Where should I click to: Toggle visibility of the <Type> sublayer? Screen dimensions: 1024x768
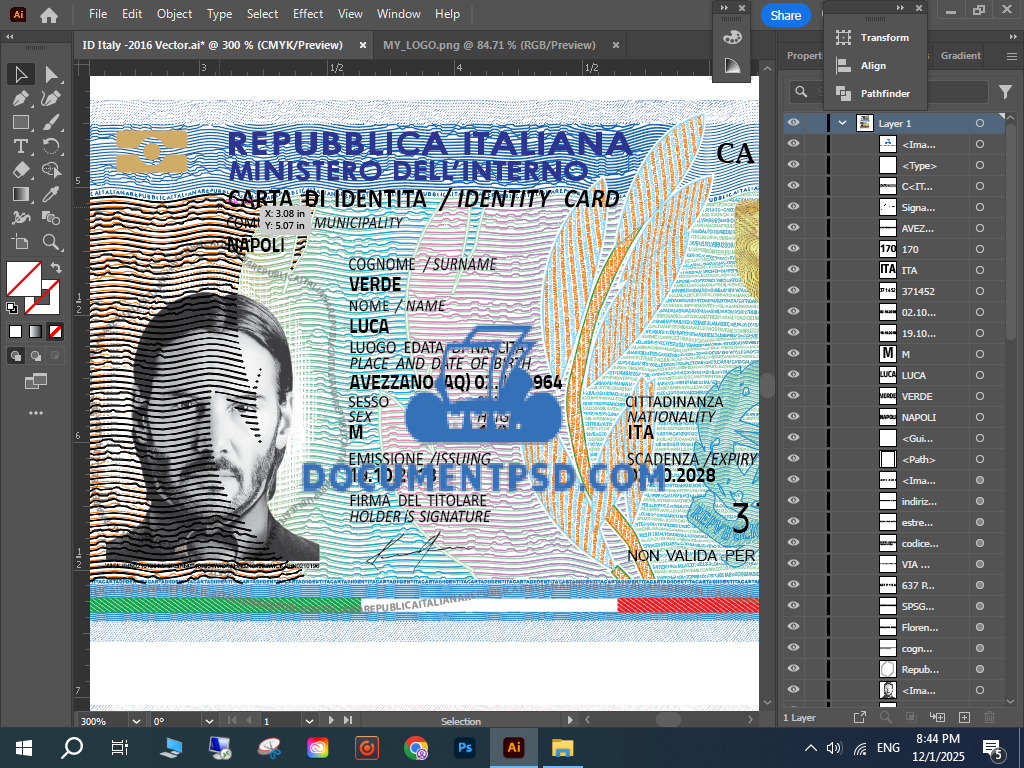[x=793, y=165]
